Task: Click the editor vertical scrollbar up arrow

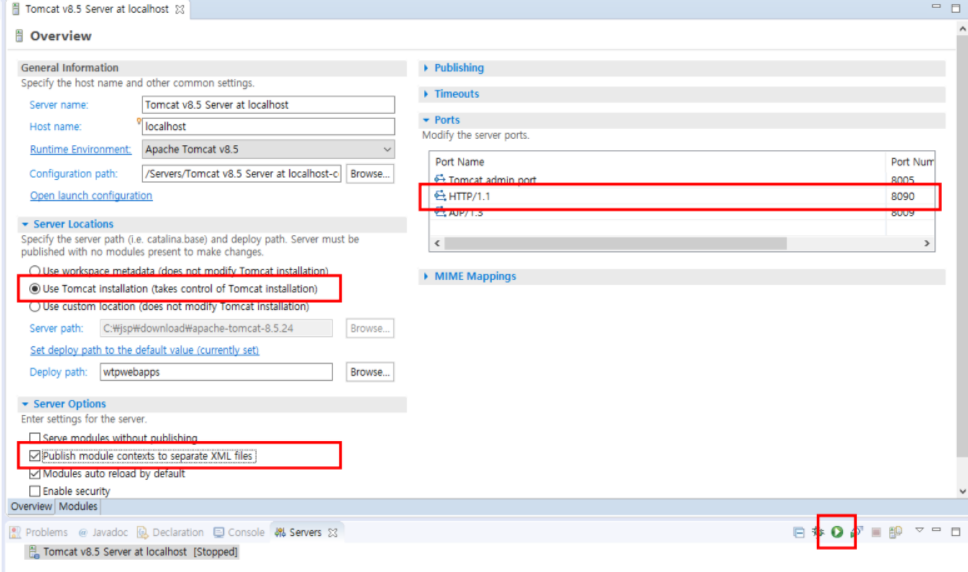Action: click(x=962, y=28)
